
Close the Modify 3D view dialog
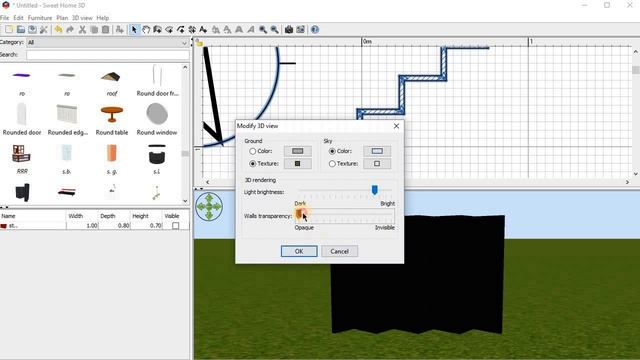[x=396, y=126]
